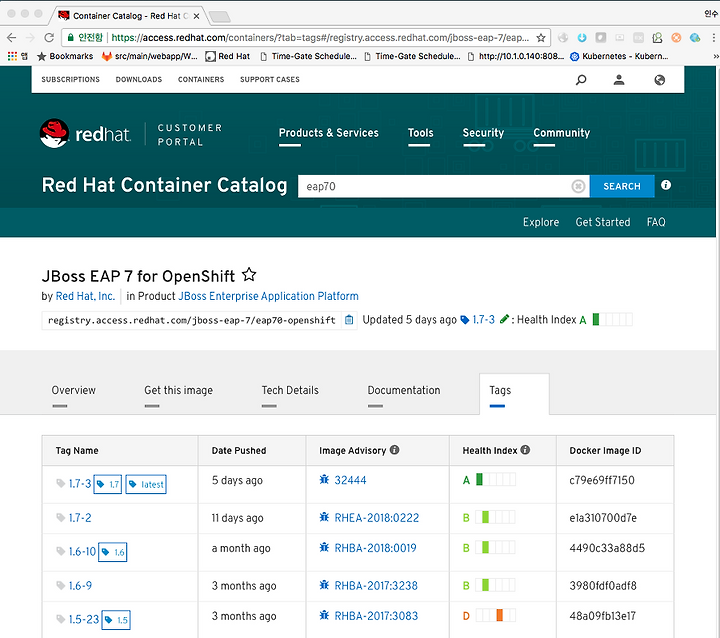Click info icon beside SEARCH button
Viewport: 720px width, 638px height.
tap(666, 185)
